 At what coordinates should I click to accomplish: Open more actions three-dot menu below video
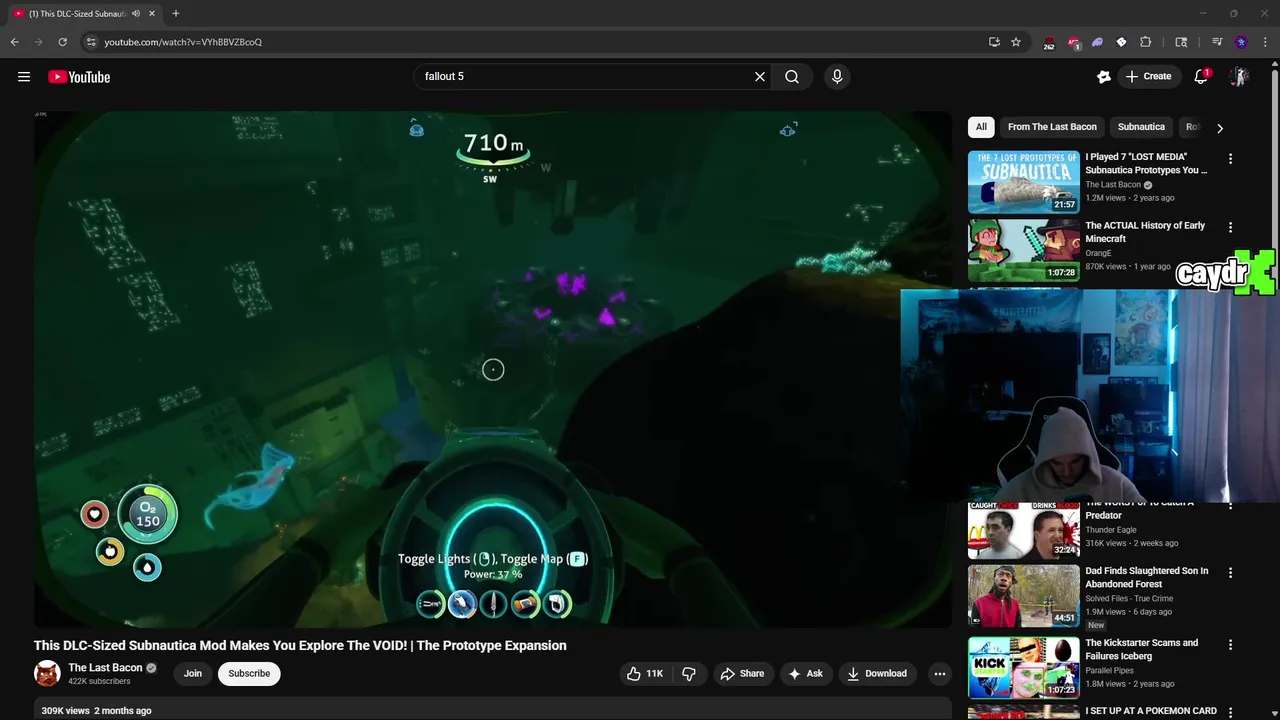(939, 674)
